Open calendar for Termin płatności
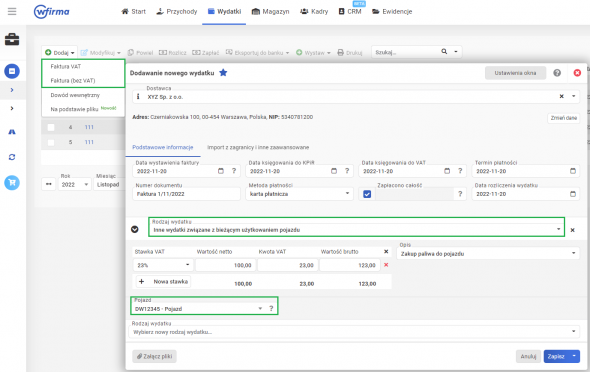The width and height of the screenshot is (590, 372). pyautogui.click(x=573, y=171)
